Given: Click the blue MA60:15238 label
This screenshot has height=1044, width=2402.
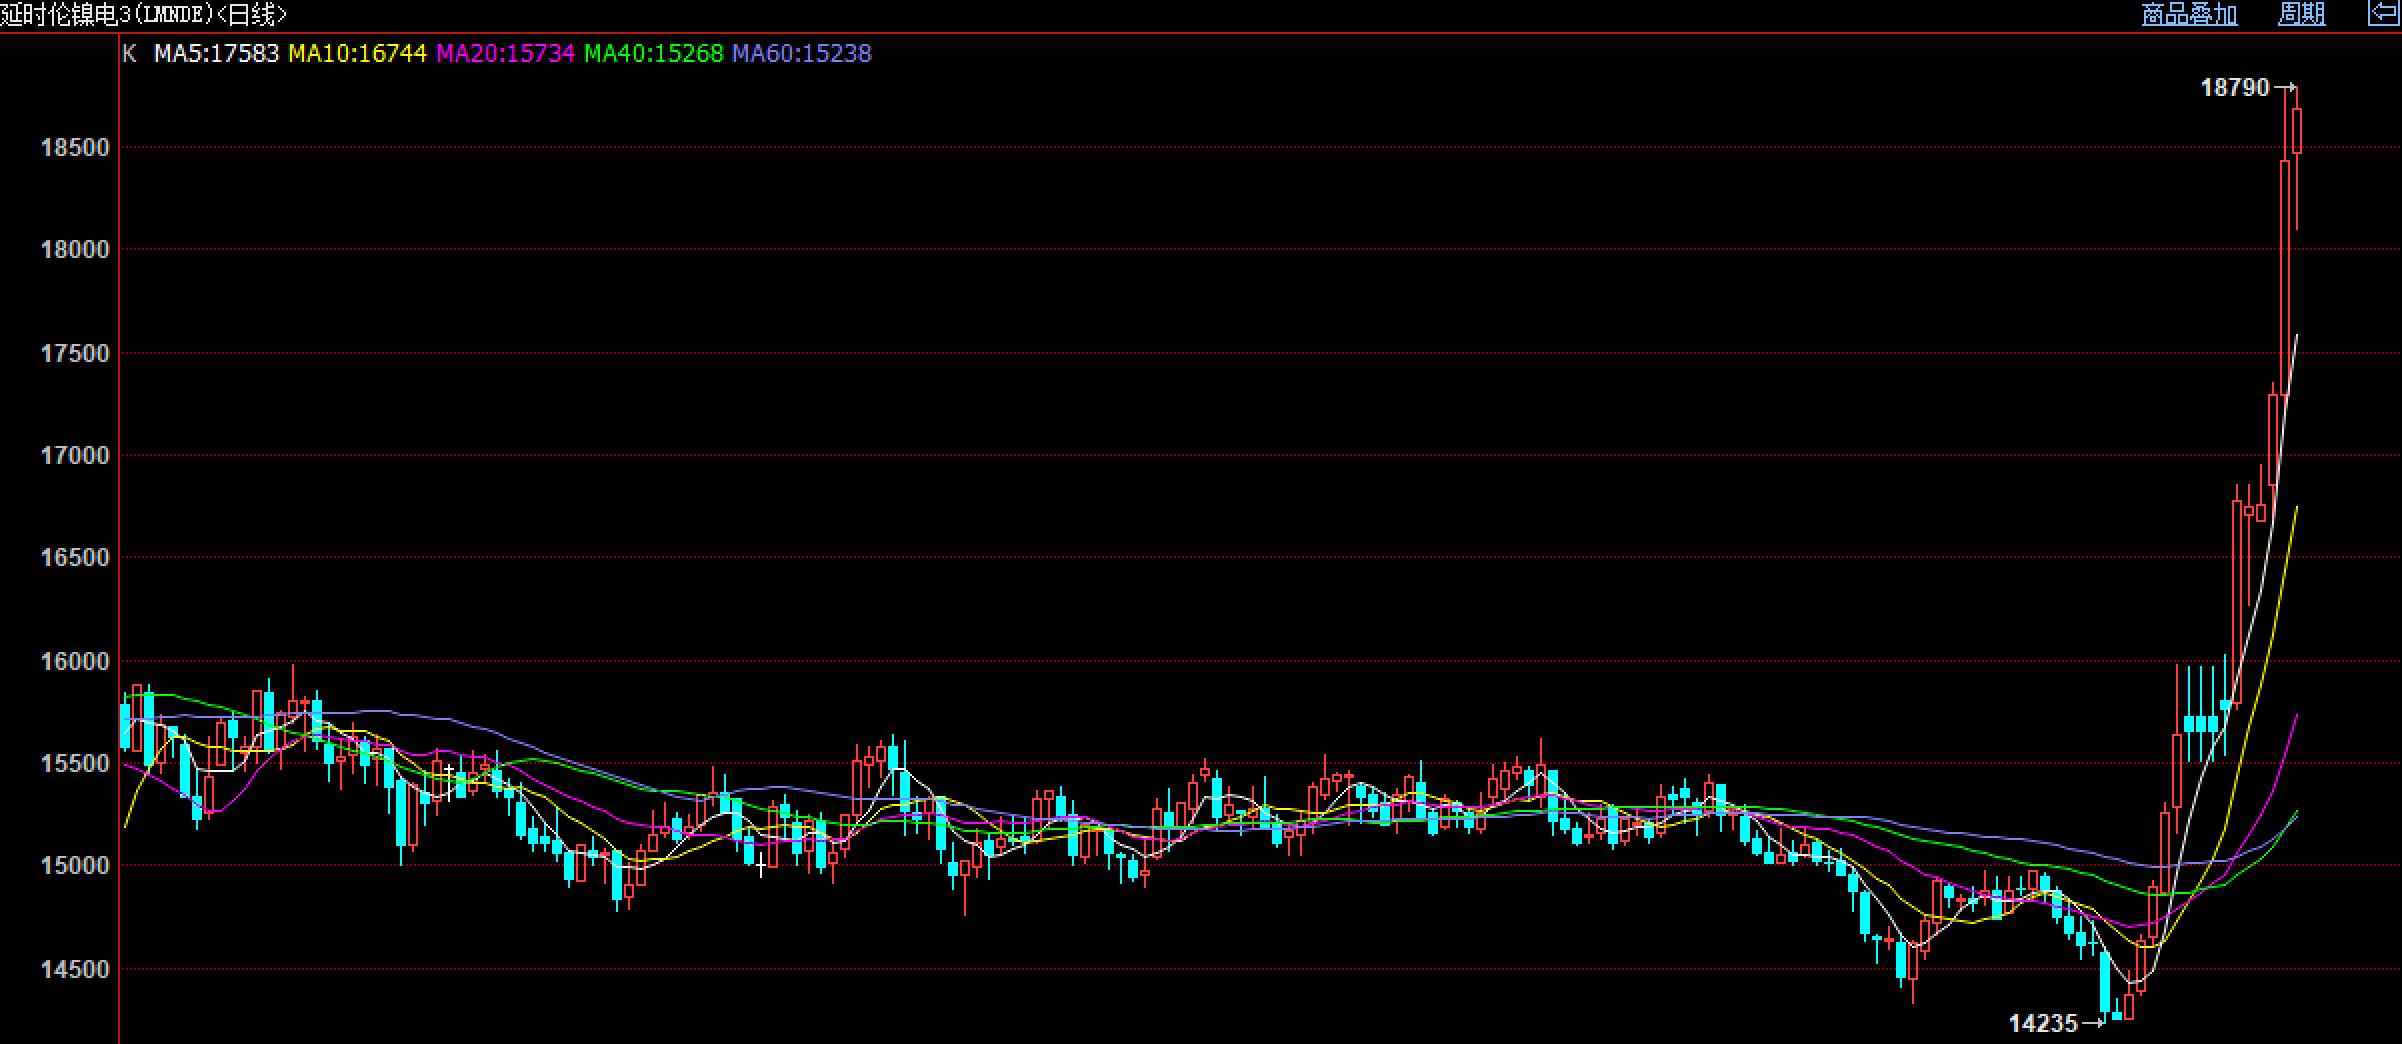Looking at the screenshot, I should point(801,53).
